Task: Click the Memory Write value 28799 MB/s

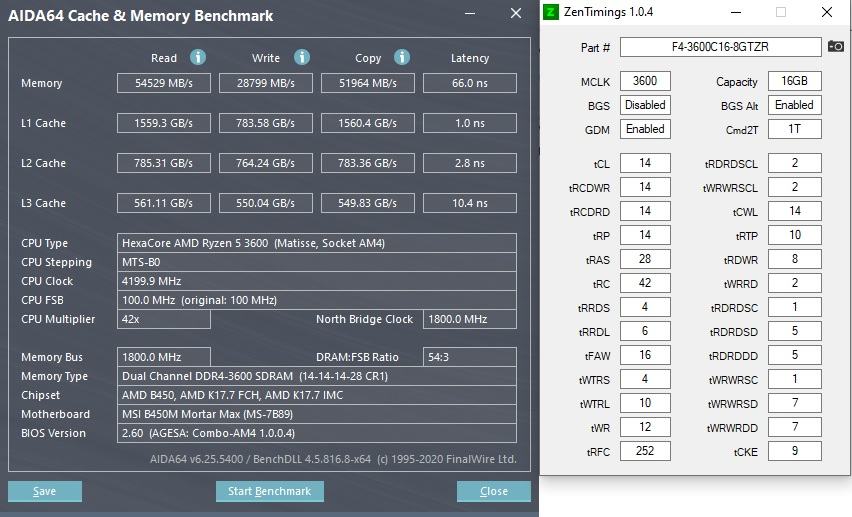Action: click(x=266, y=83)
